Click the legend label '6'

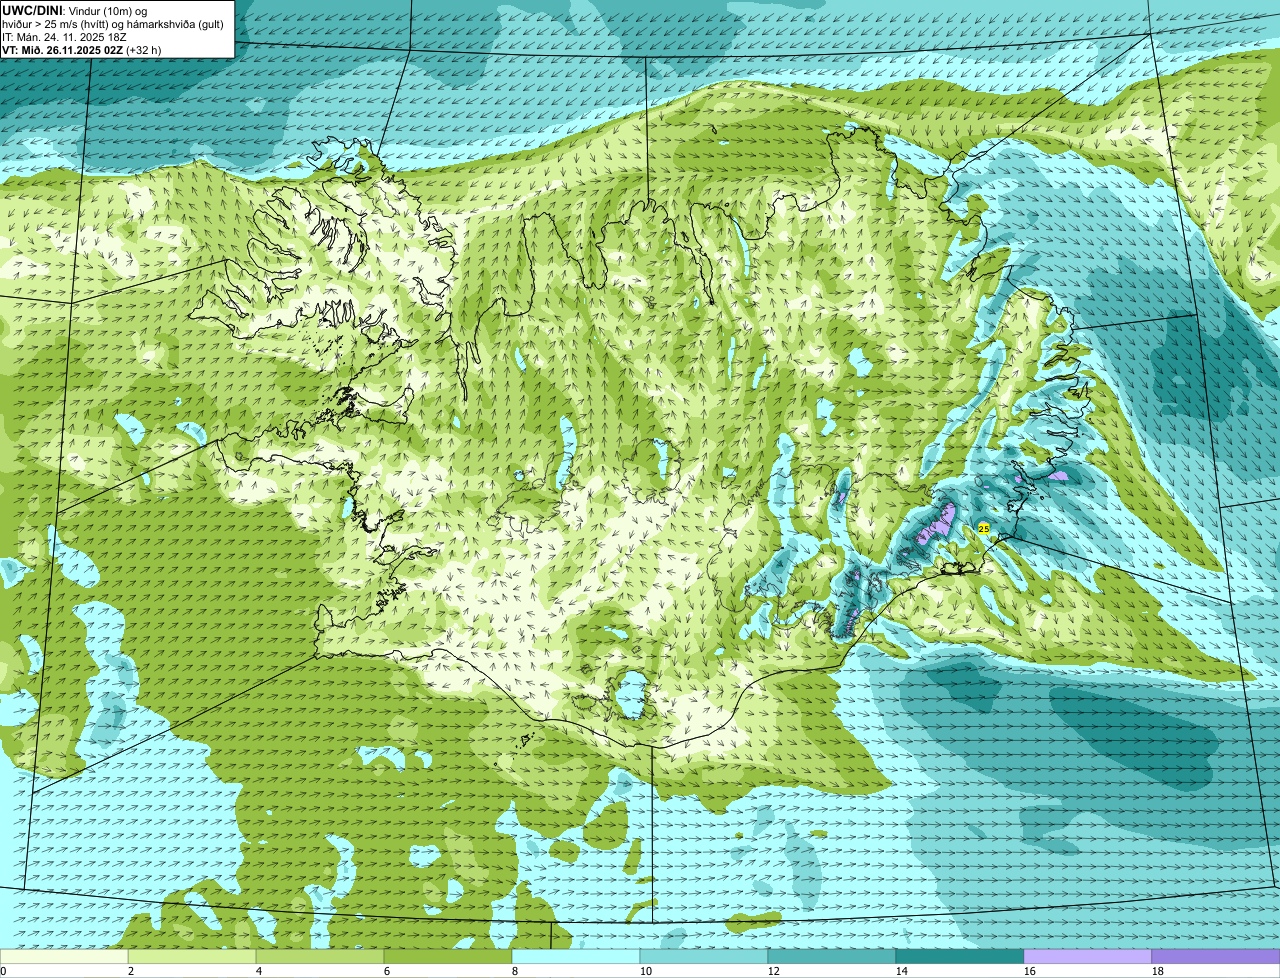tap(387, 971)
